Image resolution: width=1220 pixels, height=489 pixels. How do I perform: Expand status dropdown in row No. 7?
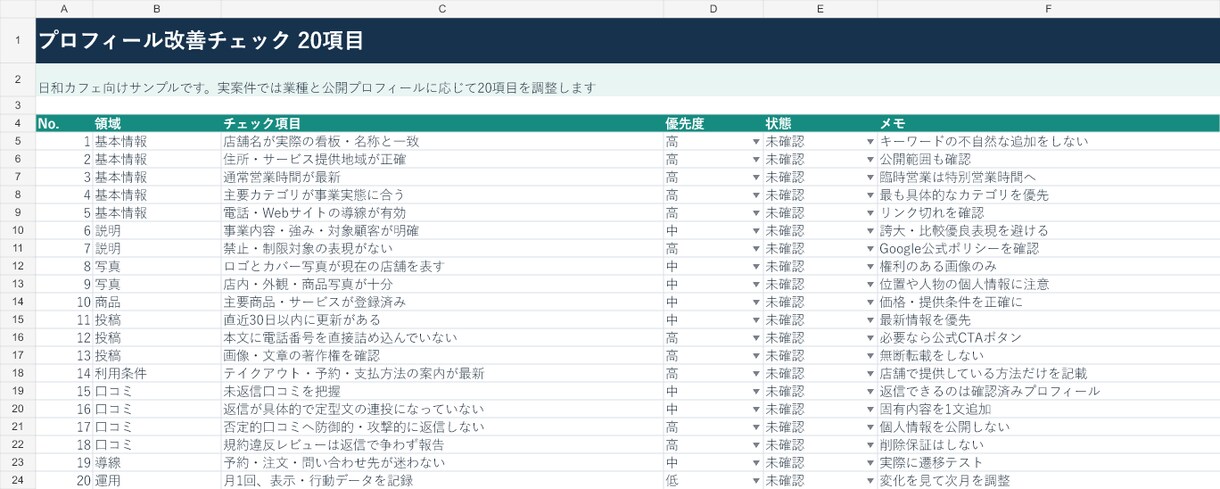(870, 249)
